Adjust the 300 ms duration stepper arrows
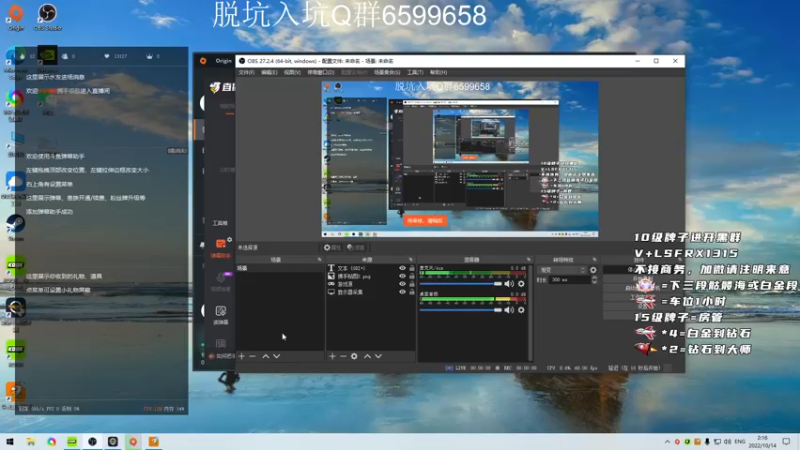This screenshot has width=800, height=450. [594, 280]
